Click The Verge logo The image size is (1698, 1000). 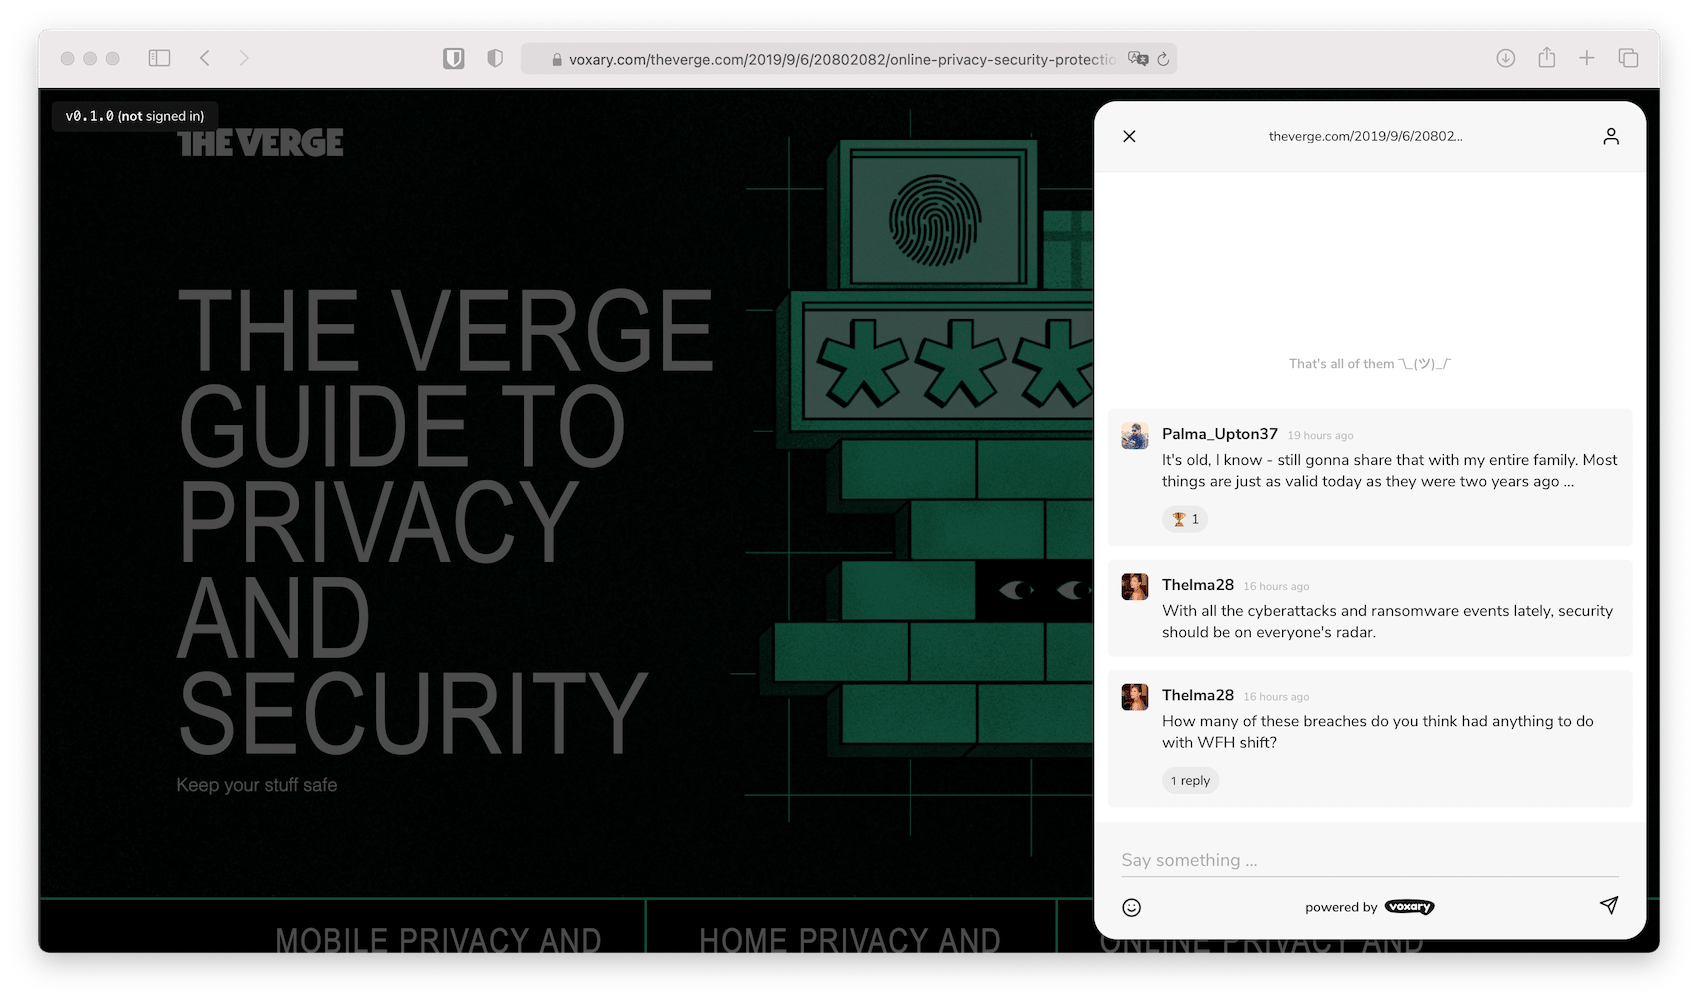pyautogui.click(x=261, y=143)
